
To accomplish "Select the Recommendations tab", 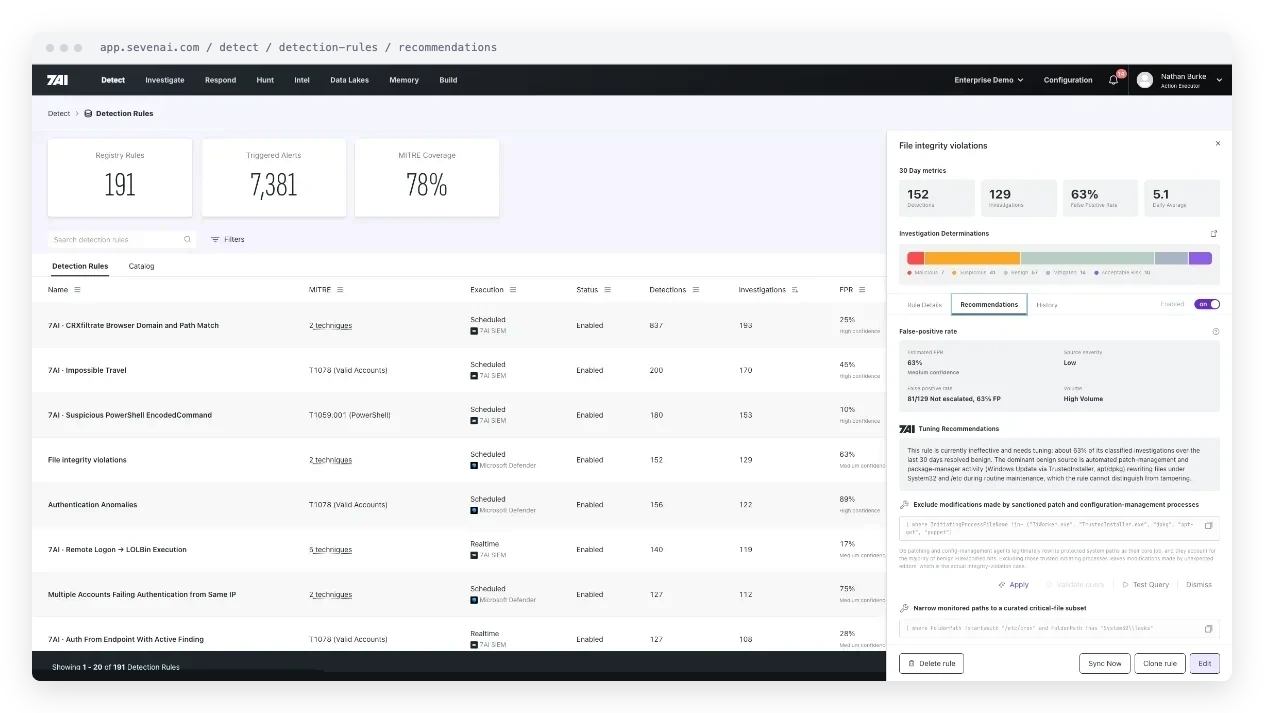I will (989, 304).
